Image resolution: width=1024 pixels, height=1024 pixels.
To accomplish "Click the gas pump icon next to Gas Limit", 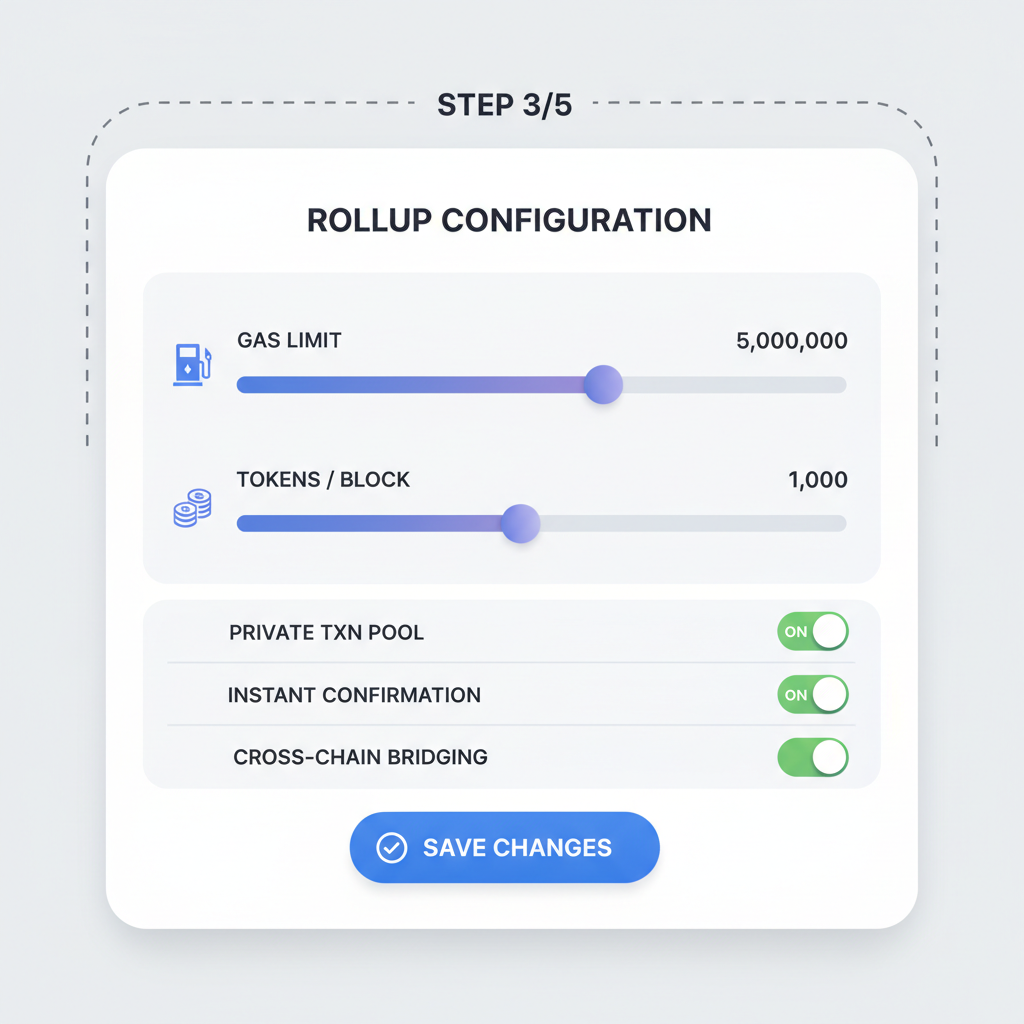I will [191, 363].
